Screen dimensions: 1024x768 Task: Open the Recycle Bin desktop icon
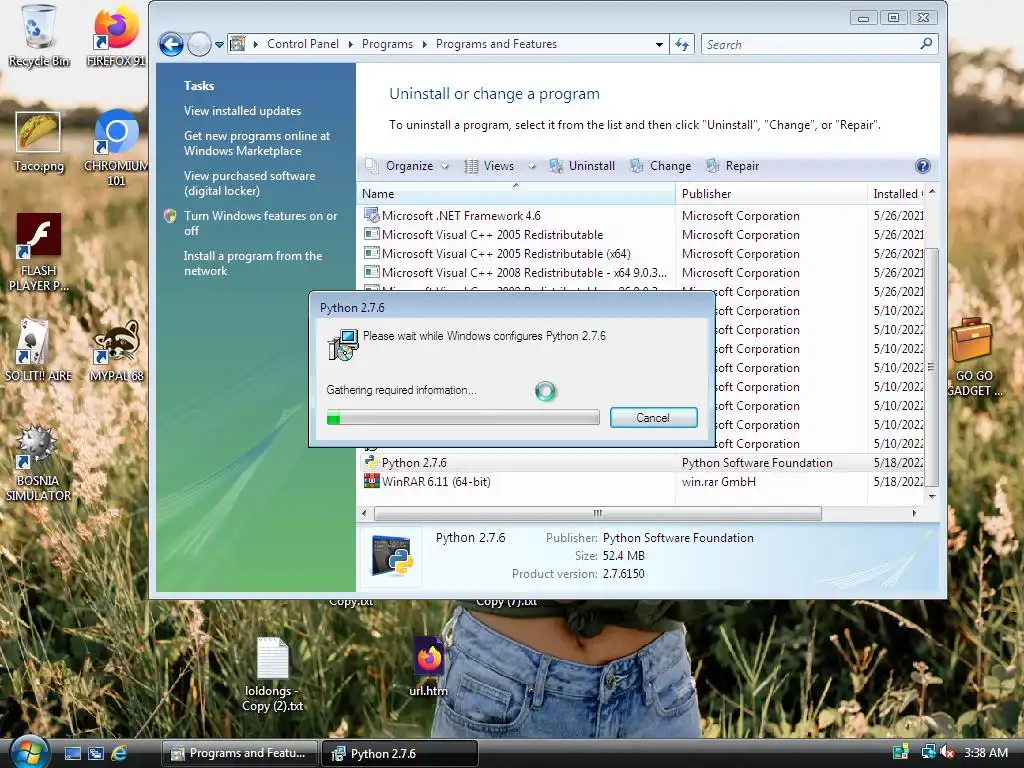click(39, 36)
